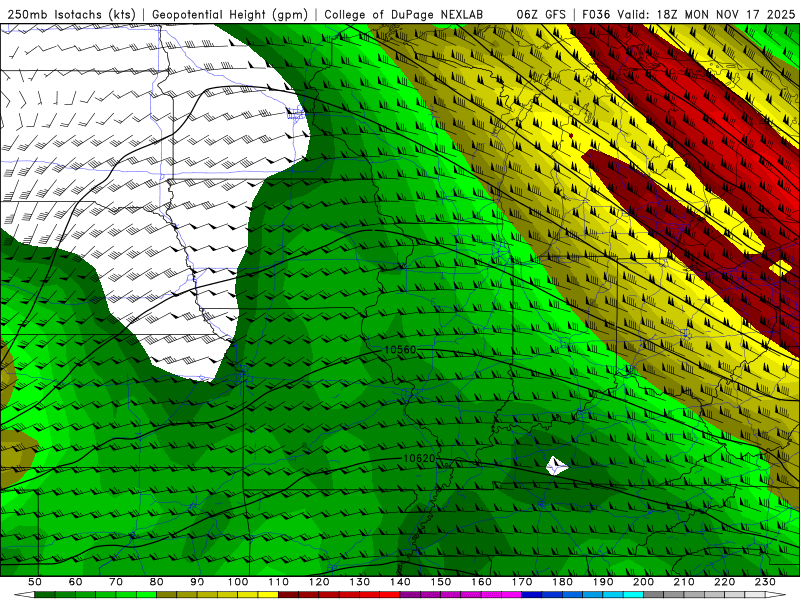This screenshot has width=800, height=600.
Task: Click the 230 value on the color scale
Action: 765,582
